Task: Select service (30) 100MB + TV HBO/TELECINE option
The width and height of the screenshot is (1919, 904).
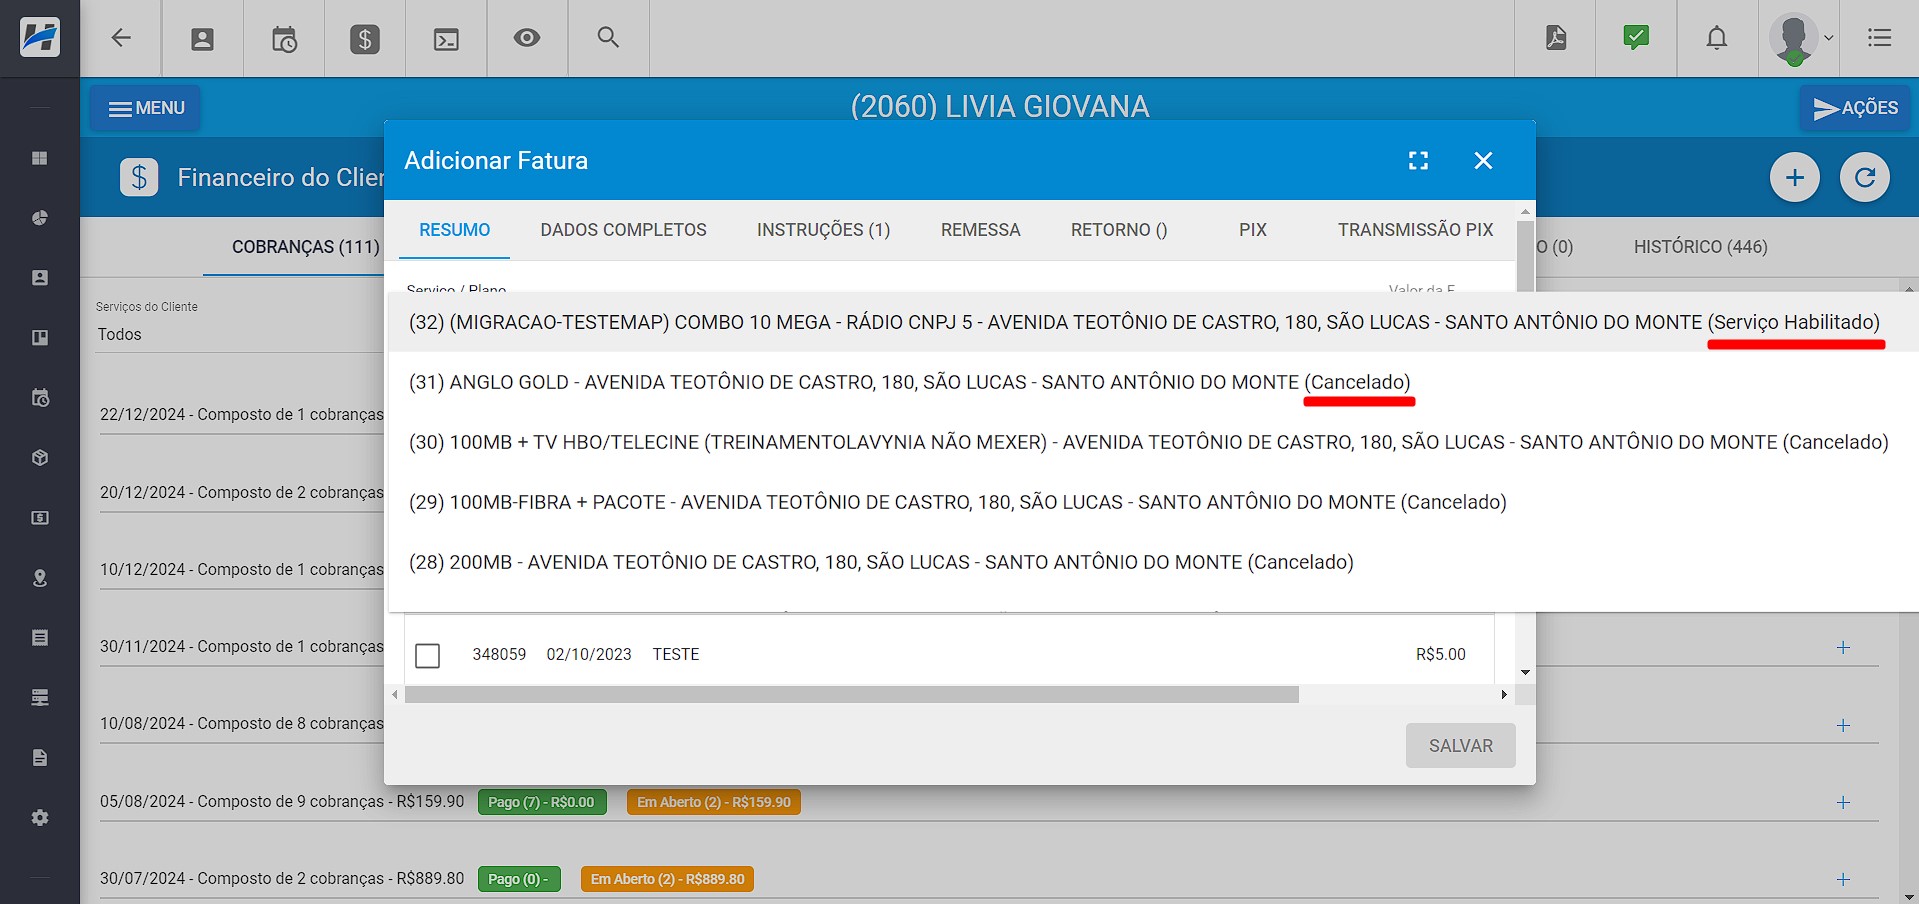Action: pyautogui.click(x=1154, y=442)
